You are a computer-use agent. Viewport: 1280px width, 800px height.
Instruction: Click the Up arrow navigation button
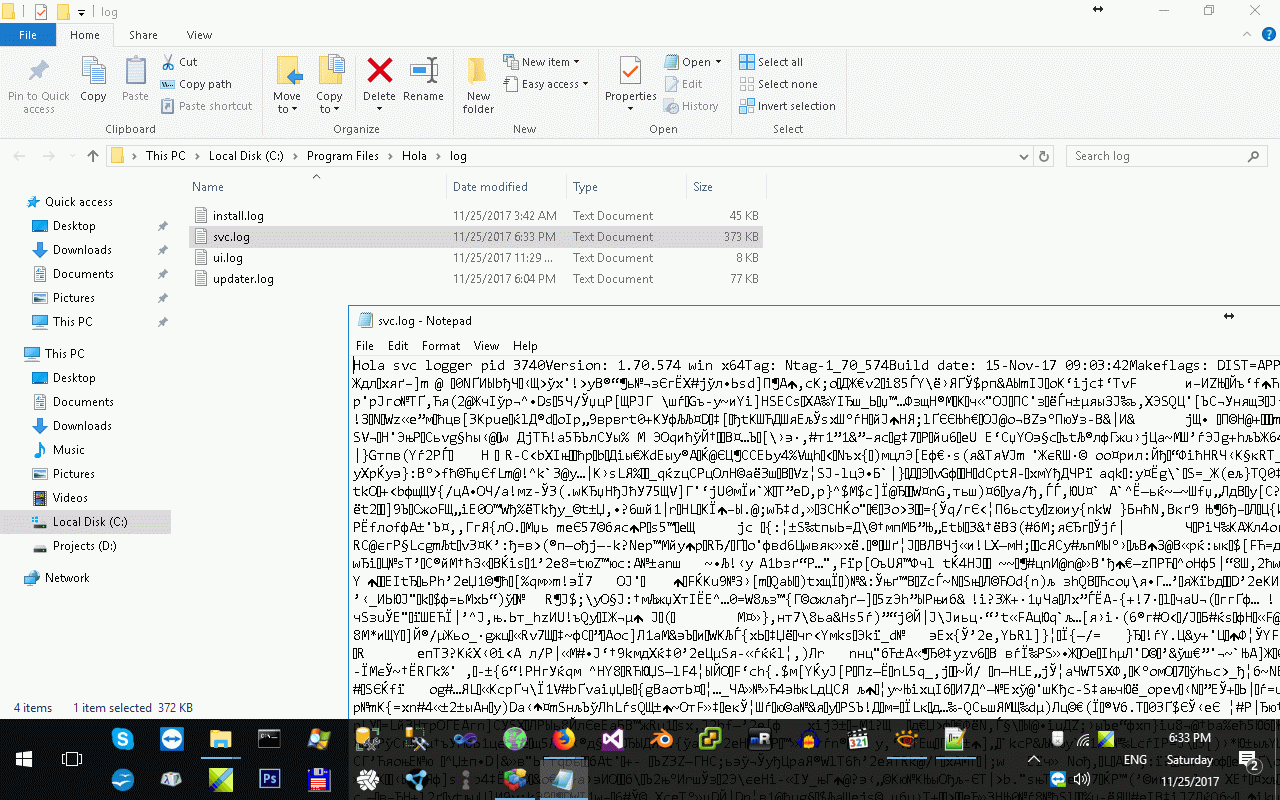pos(93,156)
